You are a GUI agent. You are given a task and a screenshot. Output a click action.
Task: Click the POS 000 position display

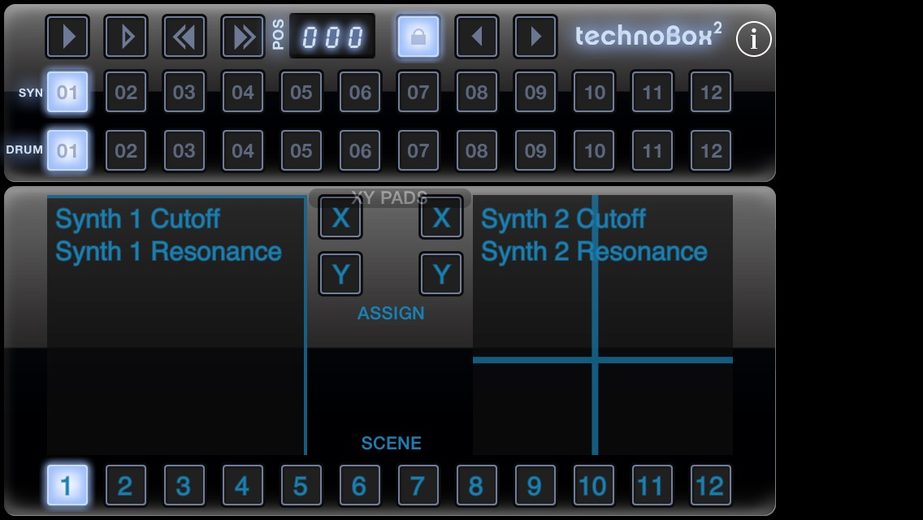coord(332,37)
